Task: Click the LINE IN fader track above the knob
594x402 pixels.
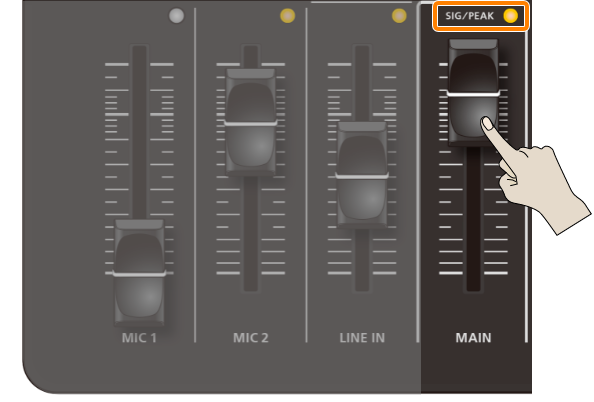Action: coord(362,83)
